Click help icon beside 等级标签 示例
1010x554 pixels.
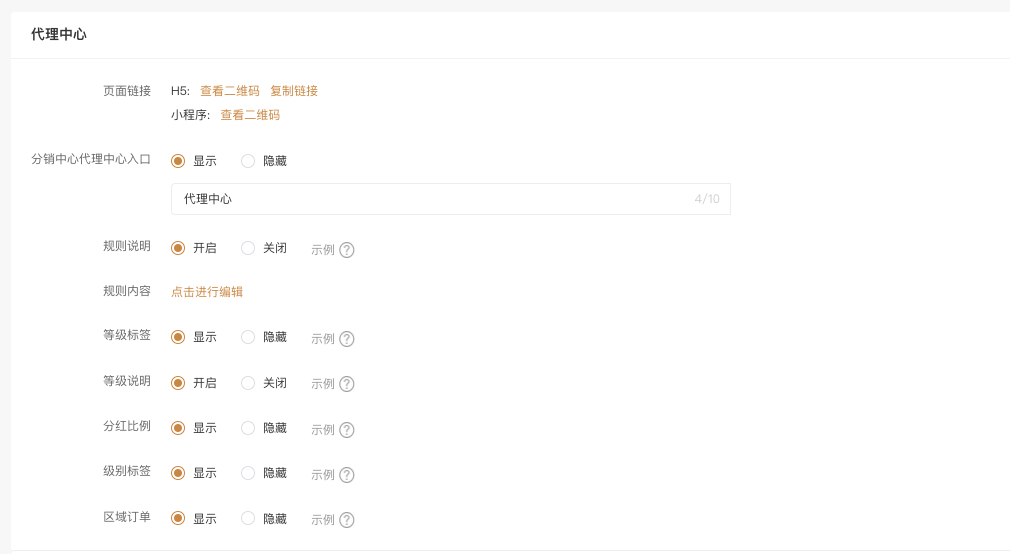point(347,339)
